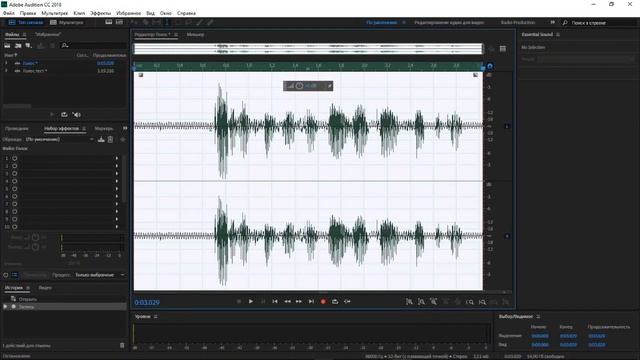Viewport: 640px width, 360px height.
Task: Delete the effects preset trash icon
Action: pyautogui.click(x=110, y=140)
